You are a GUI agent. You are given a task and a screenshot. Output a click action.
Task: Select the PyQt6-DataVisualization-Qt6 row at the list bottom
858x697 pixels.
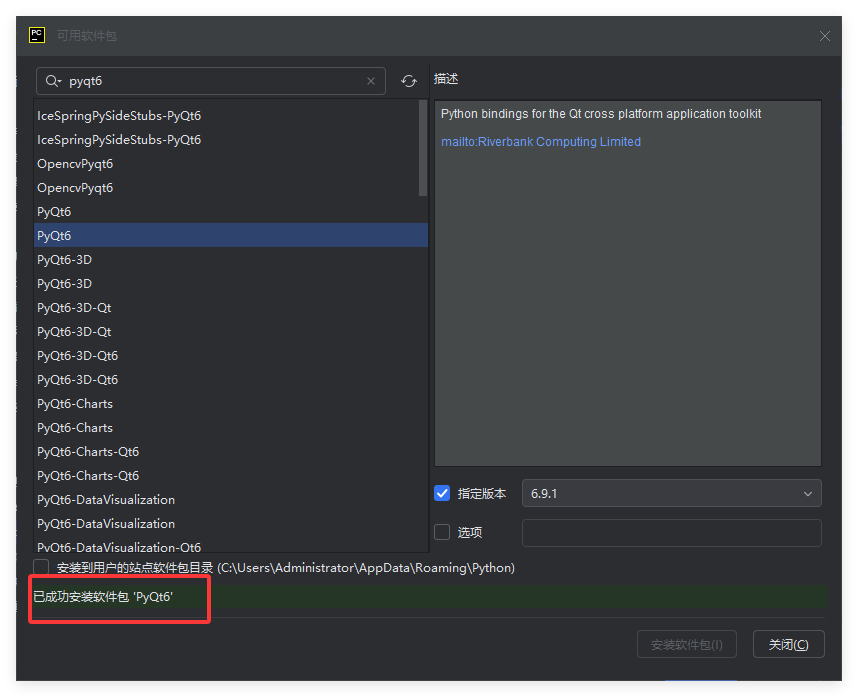click(230, 547)
